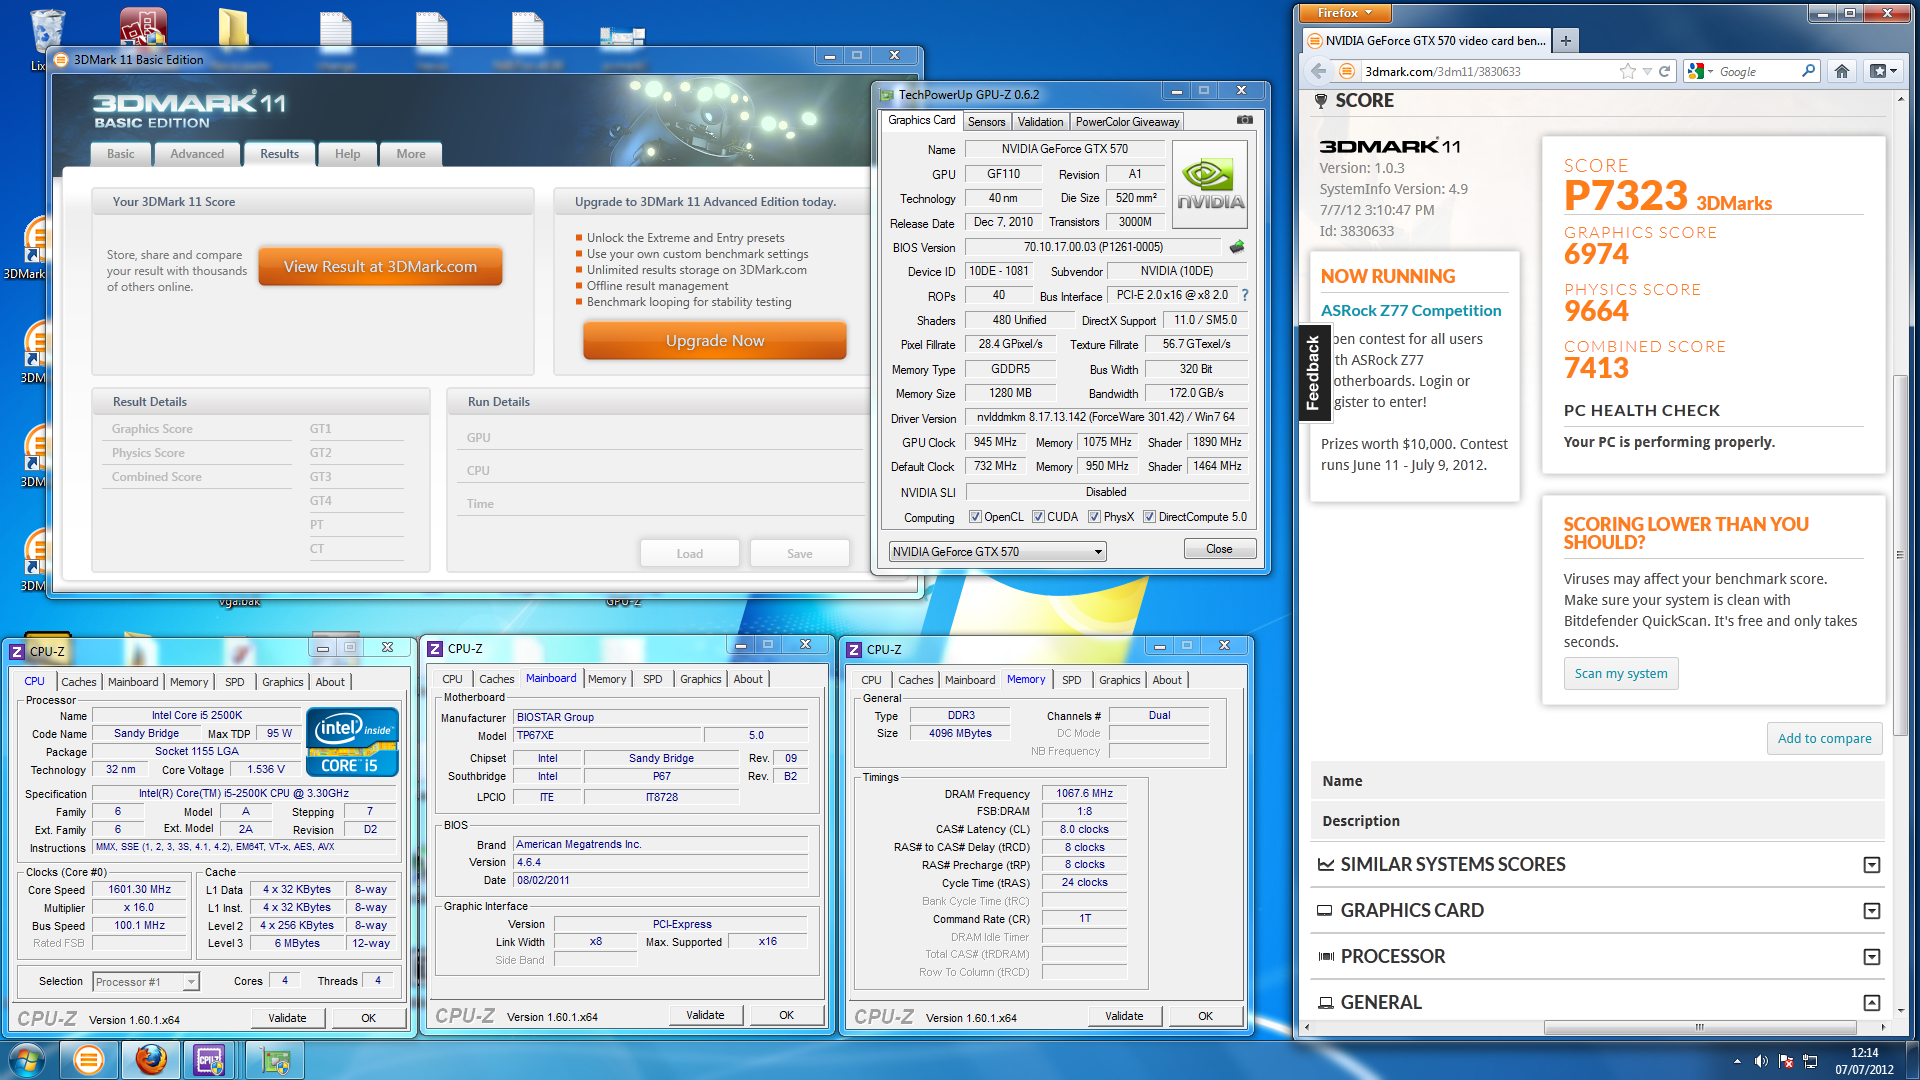Image resolution: width=1920 pixels, height=1080 pixels.
Task: Click the GPU-Z screenshot camera icon
Action: point(1244,120)
